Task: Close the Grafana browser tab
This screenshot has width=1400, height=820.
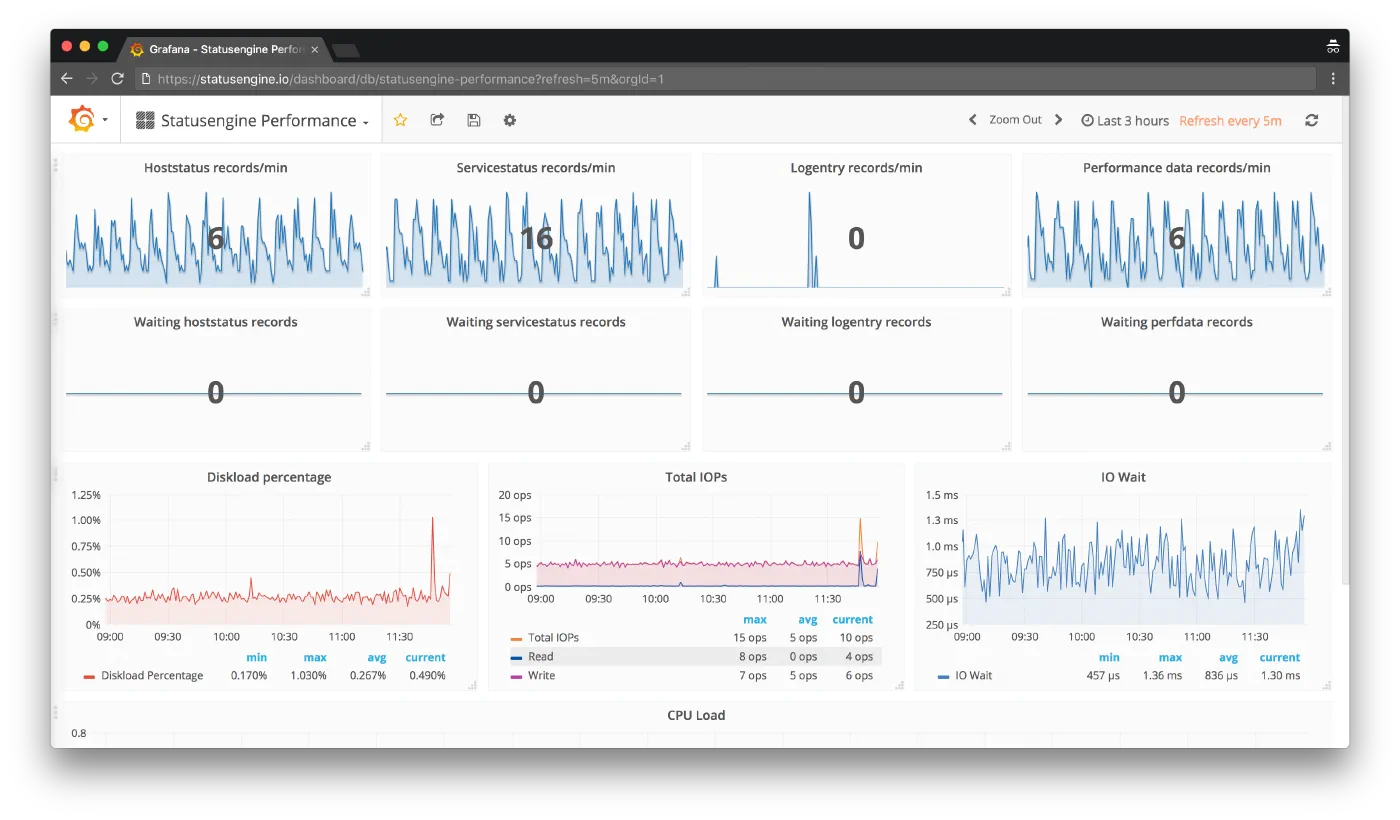Action: (315, 49)
